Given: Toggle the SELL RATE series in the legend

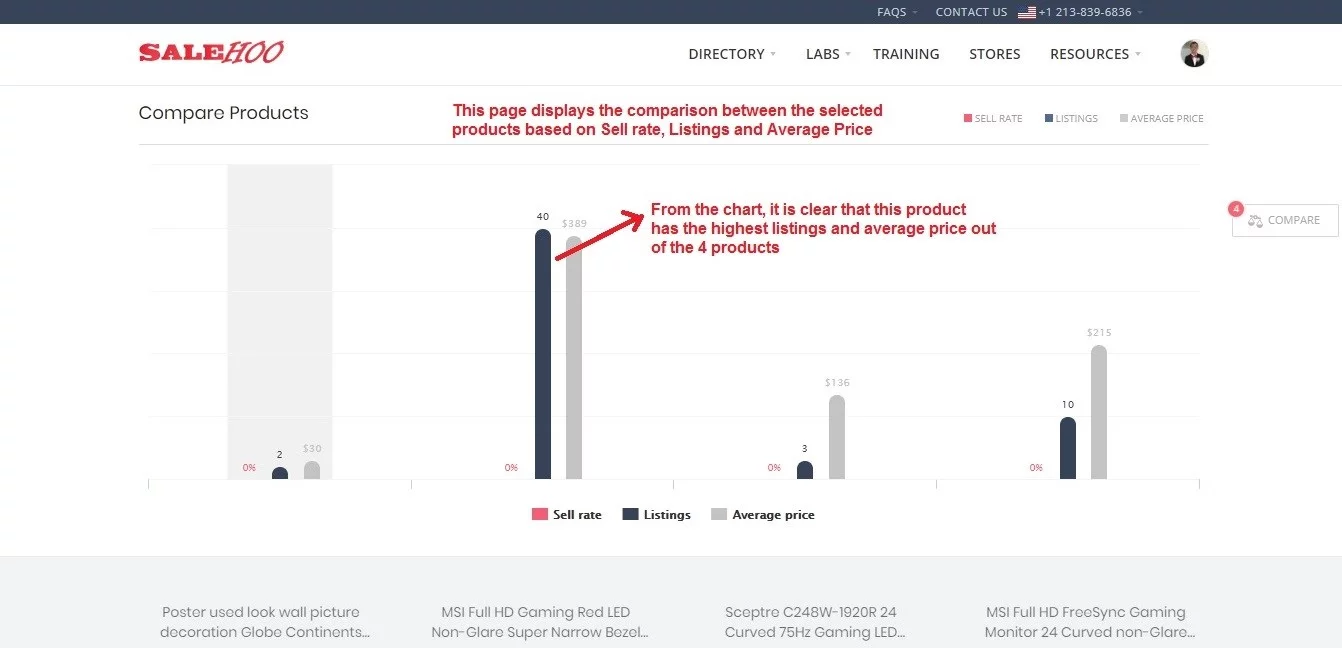Looking at the screenshot, I should coord(993,118).
